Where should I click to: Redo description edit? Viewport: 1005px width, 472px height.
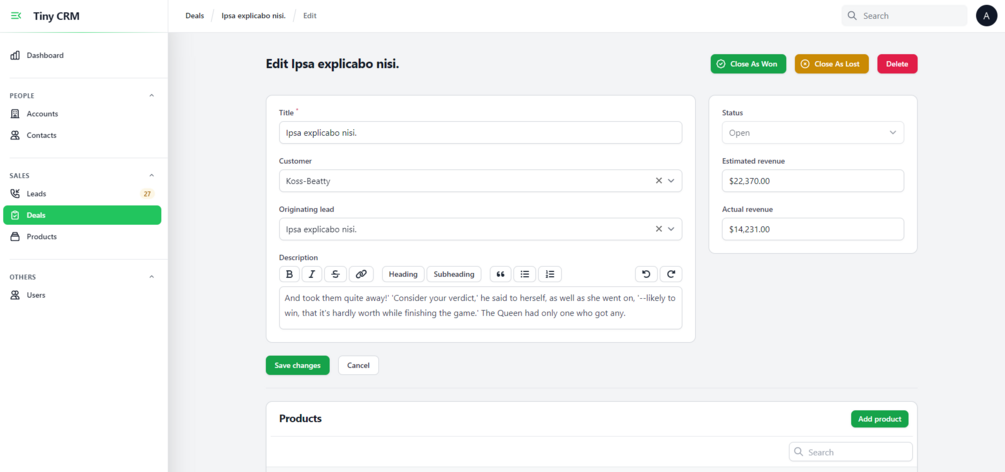(671, 274)
